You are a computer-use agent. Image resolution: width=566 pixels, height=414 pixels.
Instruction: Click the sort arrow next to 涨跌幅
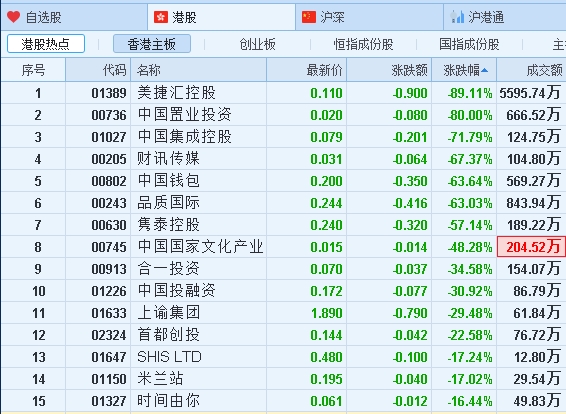(484, 70)
